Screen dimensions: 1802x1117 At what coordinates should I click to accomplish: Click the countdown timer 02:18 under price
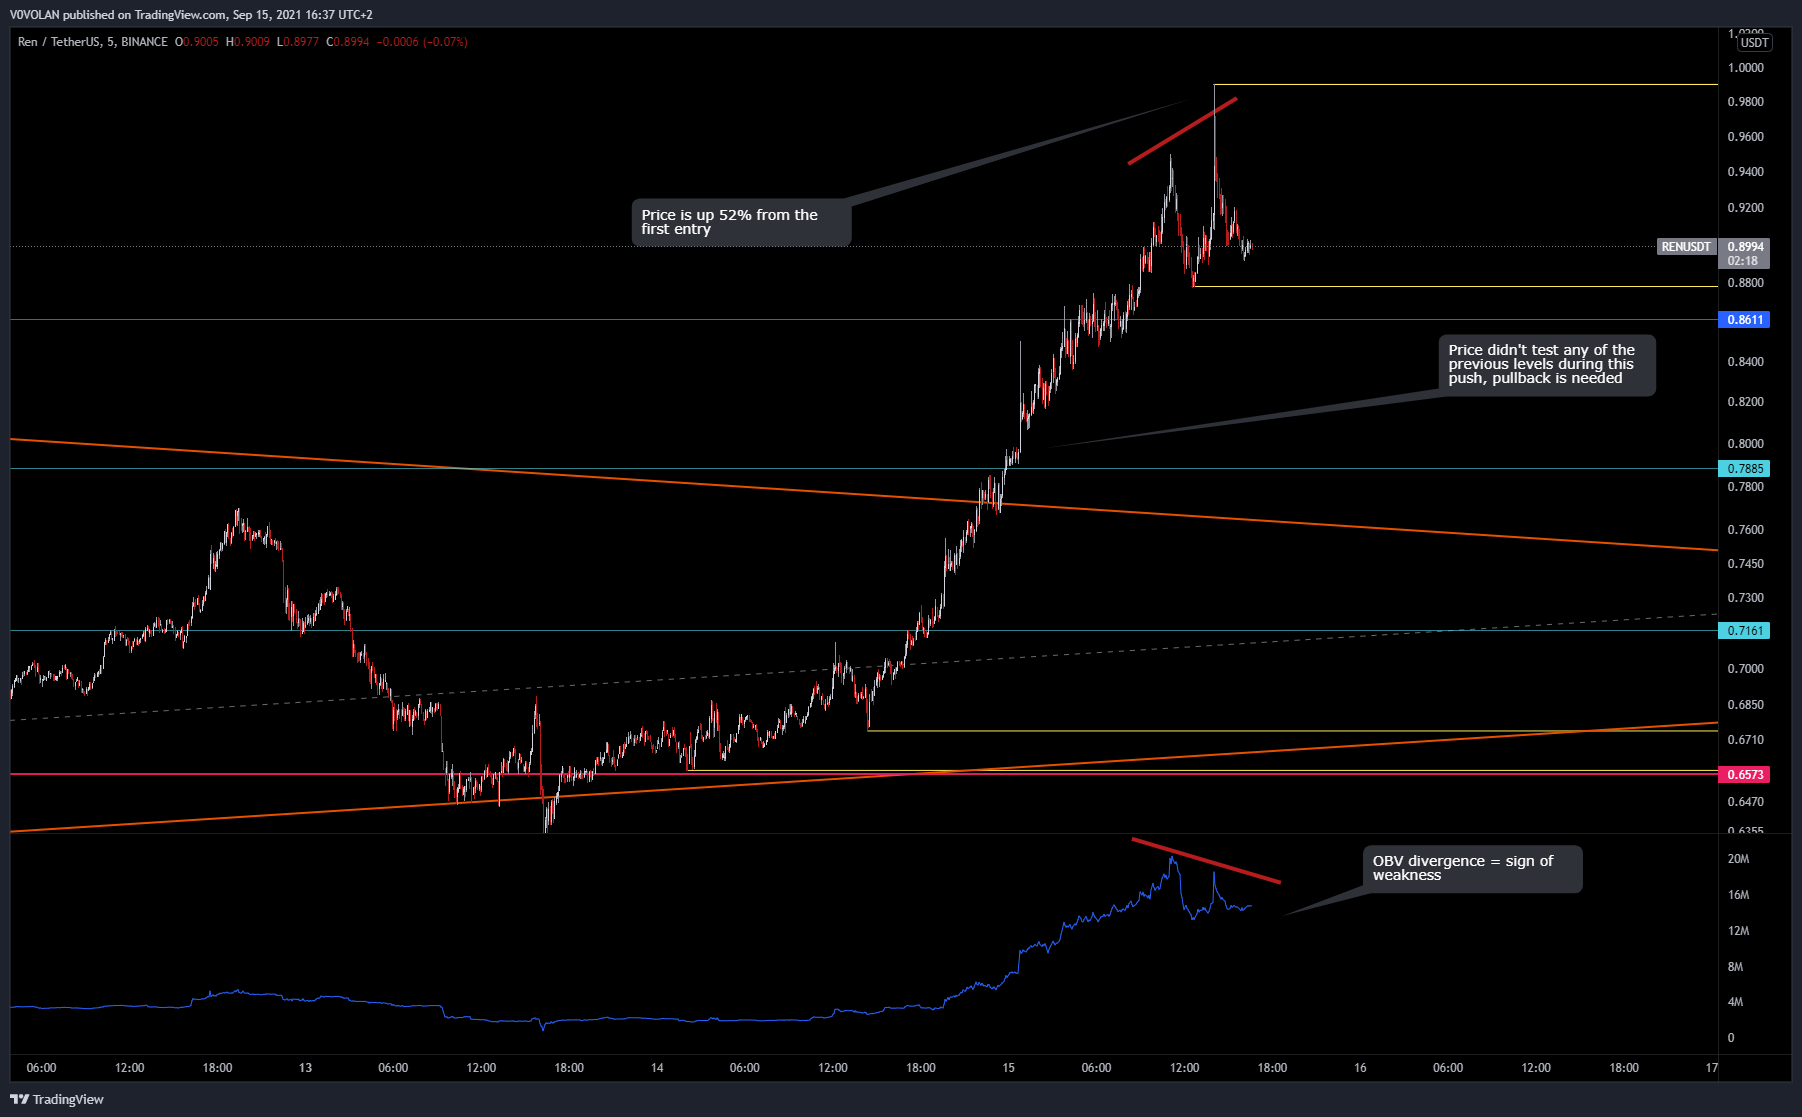pos(1742,261)
